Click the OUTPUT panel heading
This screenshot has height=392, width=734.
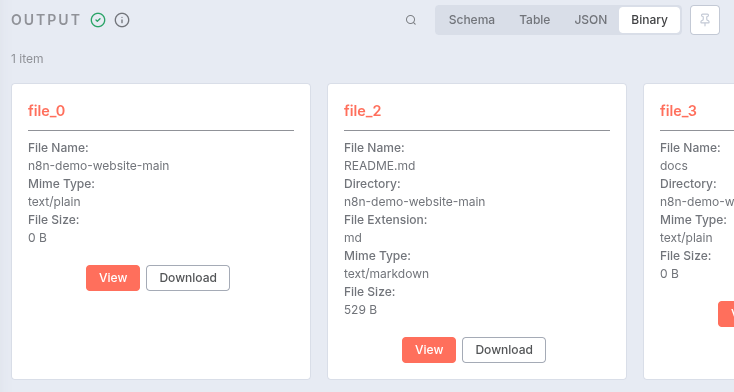pos(46,20)
